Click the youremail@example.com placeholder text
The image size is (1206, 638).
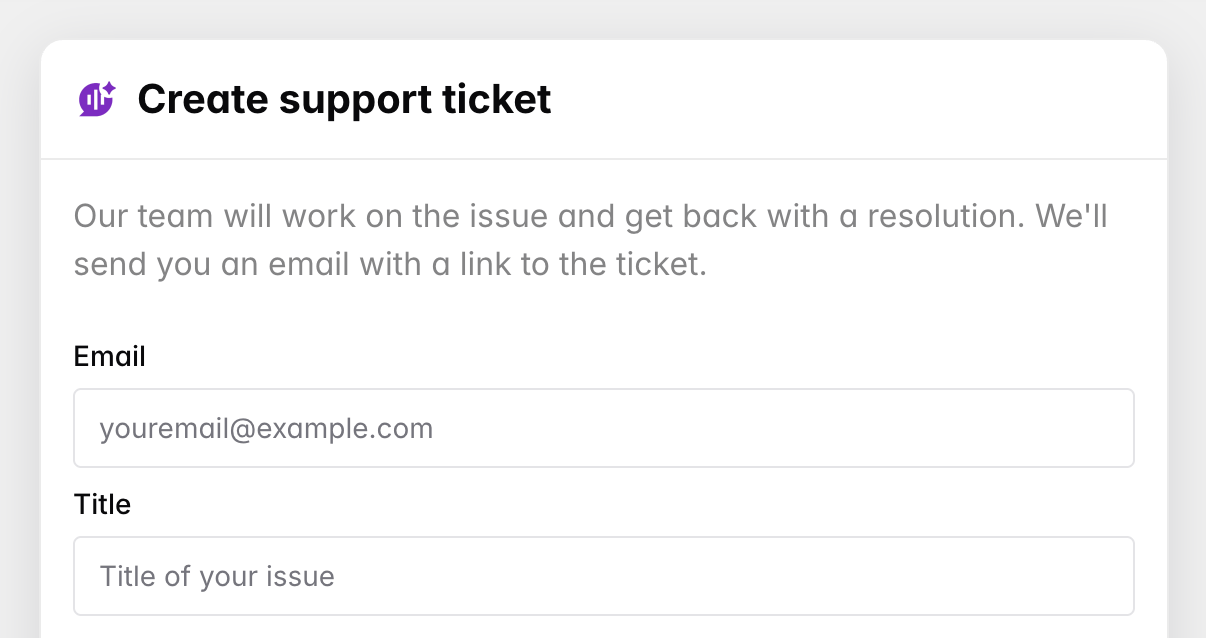[266, 429]
